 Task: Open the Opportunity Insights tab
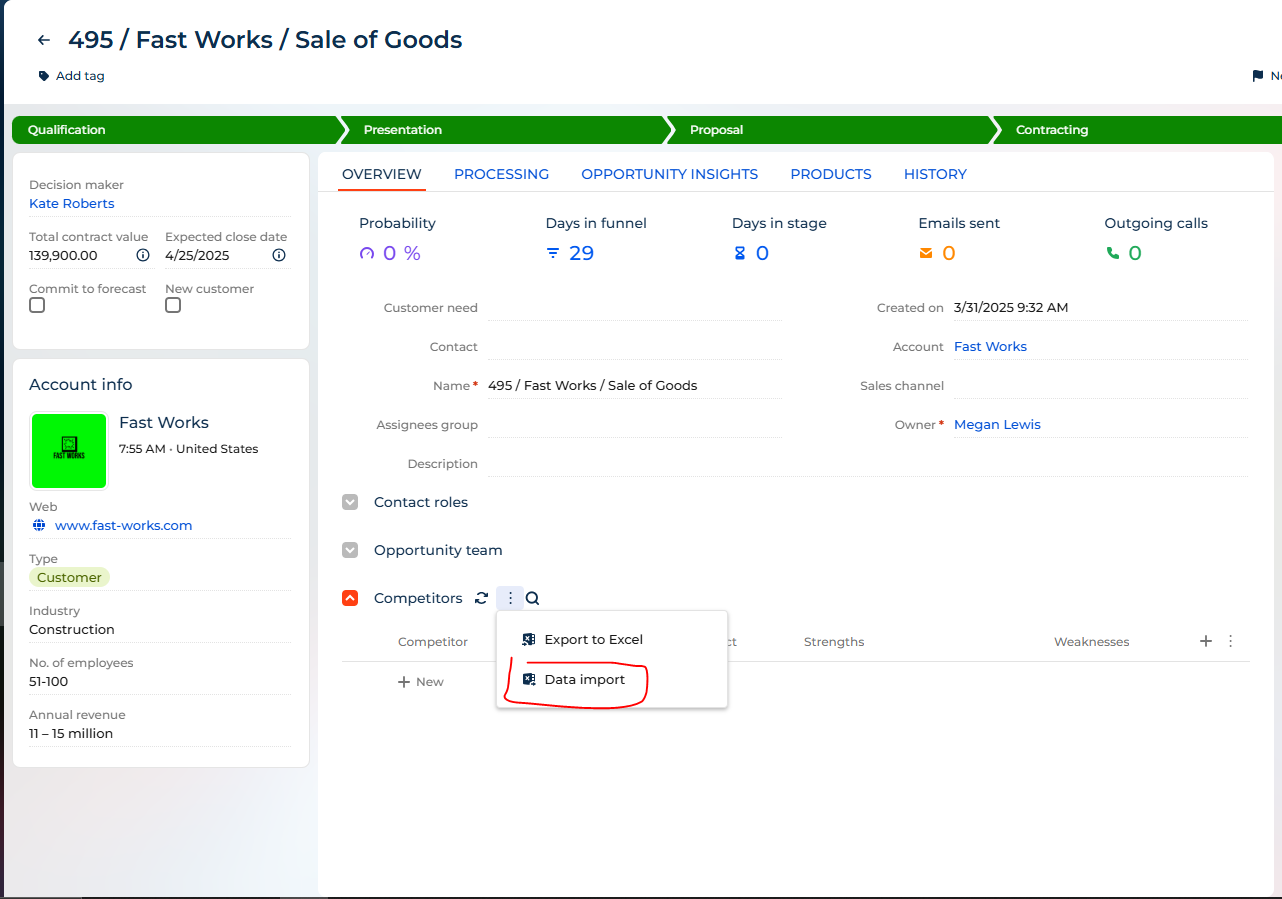point(670,174)
